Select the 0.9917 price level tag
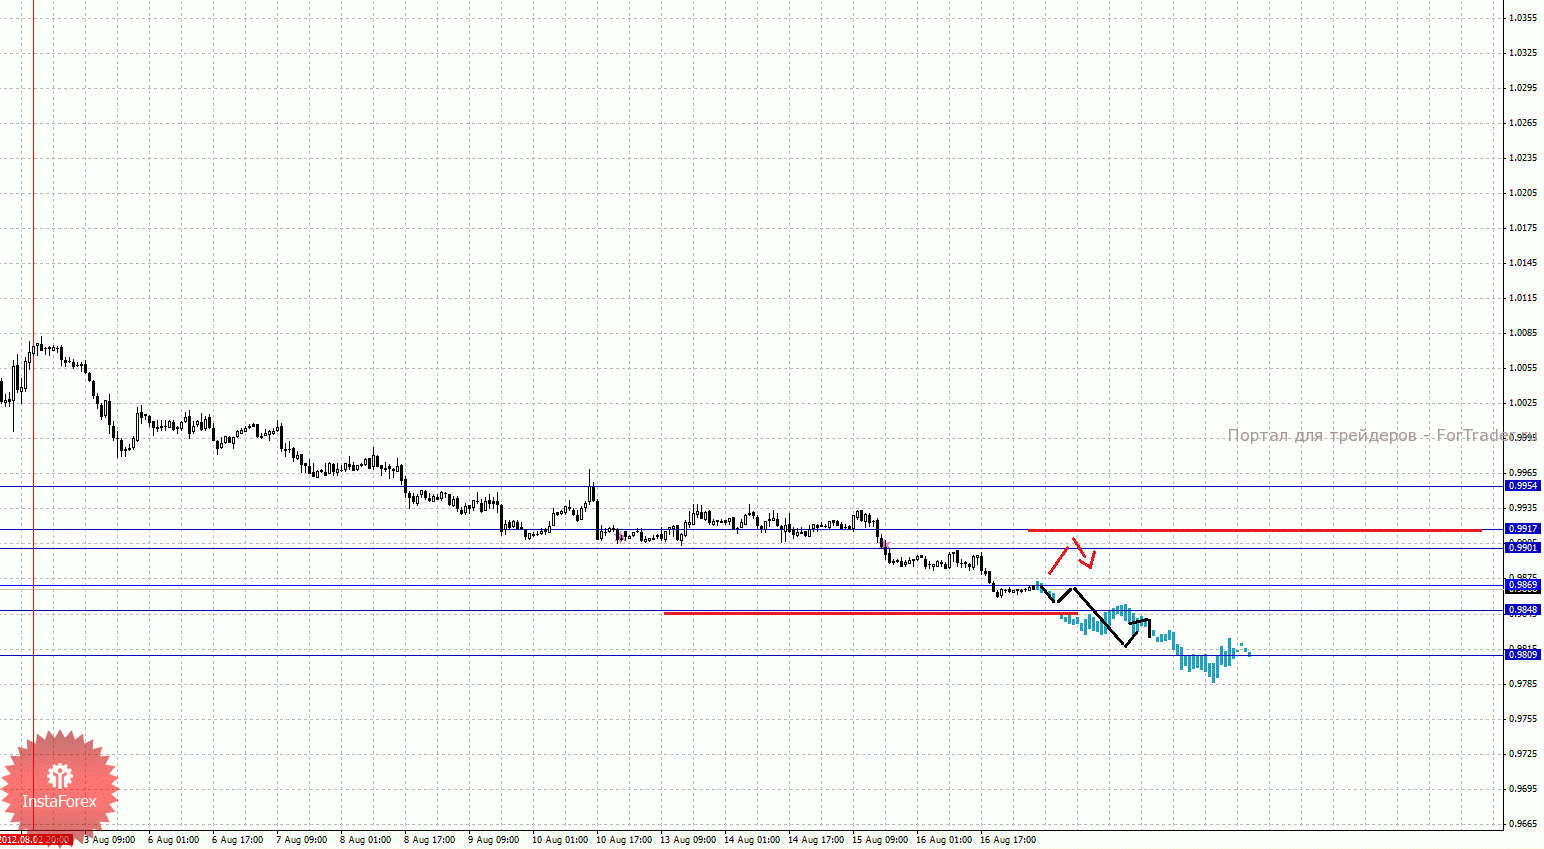 tap(1523, 529)
